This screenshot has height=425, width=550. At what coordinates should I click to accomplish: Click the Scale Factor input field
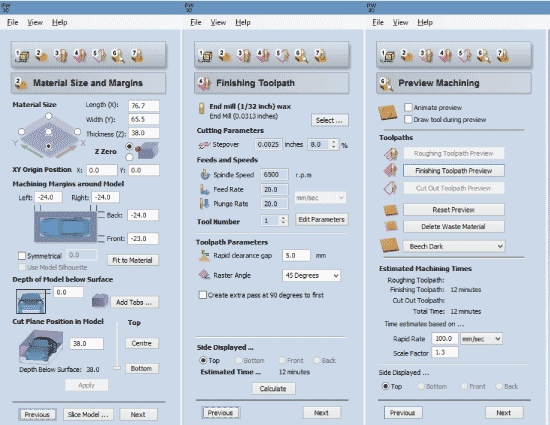click(x=445, y=352)
